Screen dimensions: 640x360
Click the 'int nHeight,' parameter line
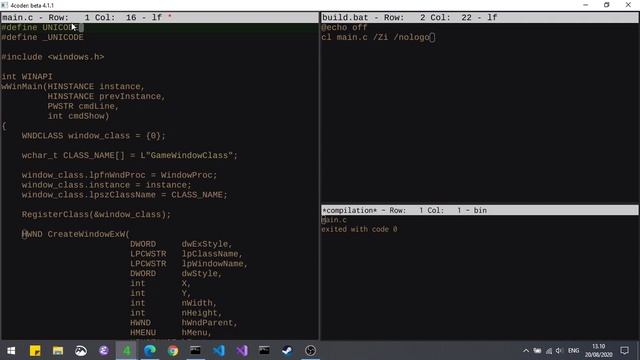pyautogui.click(x=176, y=313)
